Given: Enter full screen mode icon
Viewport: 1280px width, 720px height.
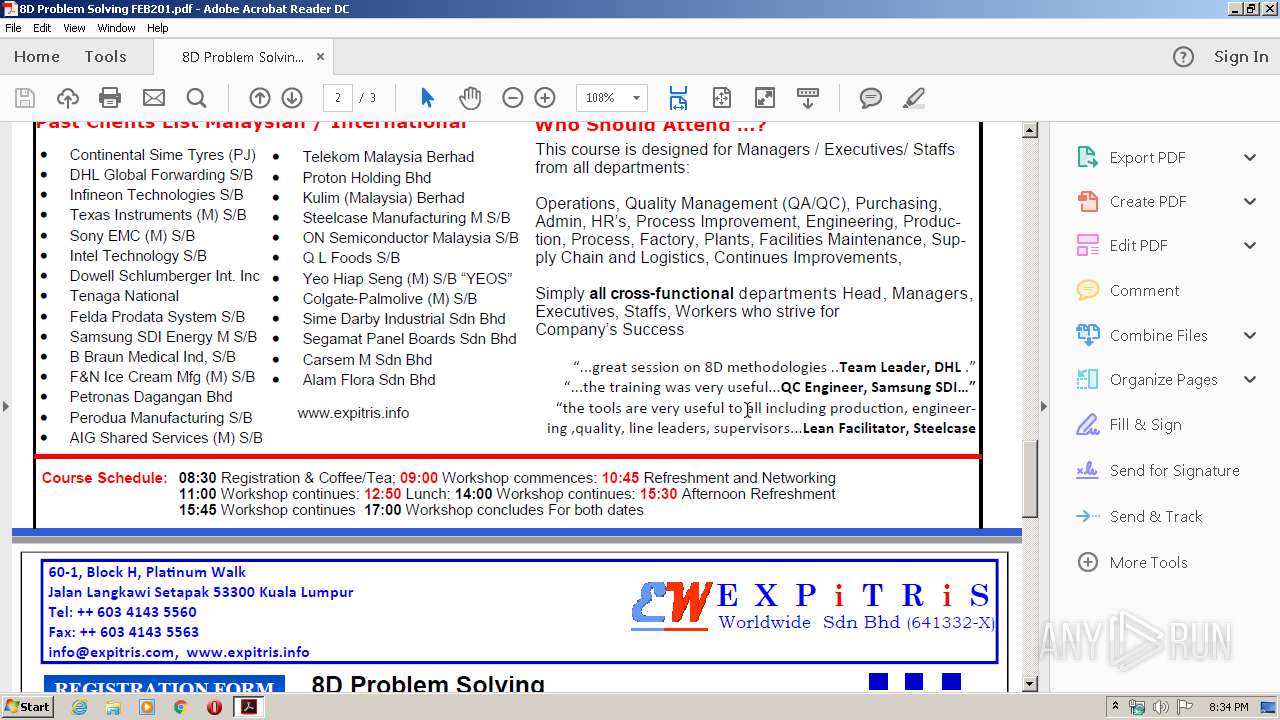Looking at the screenshot, I should pos(765,98).
